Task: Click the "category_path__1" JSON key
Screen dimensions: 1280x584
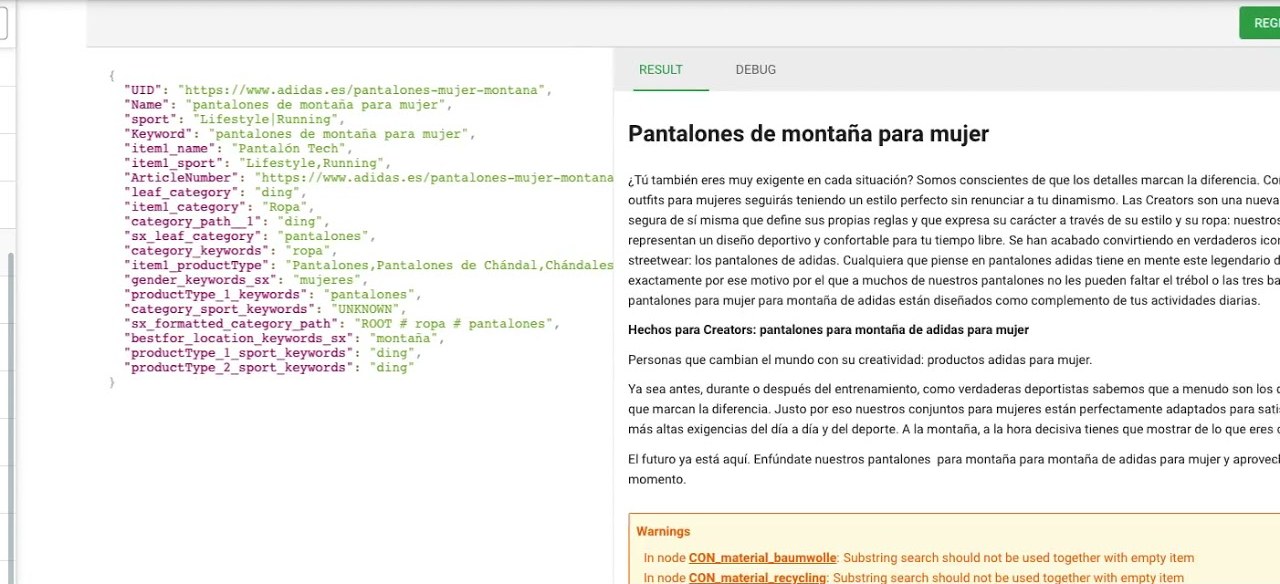Action: [191, 222]
